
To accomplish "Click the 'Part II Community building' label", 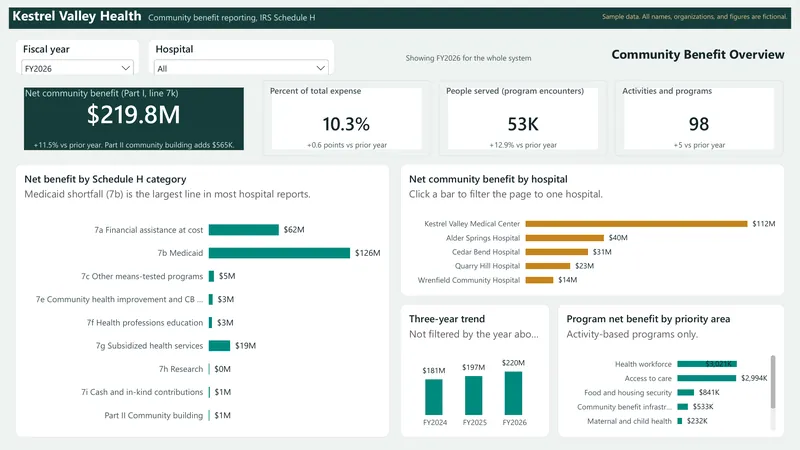I will point(154,415).
